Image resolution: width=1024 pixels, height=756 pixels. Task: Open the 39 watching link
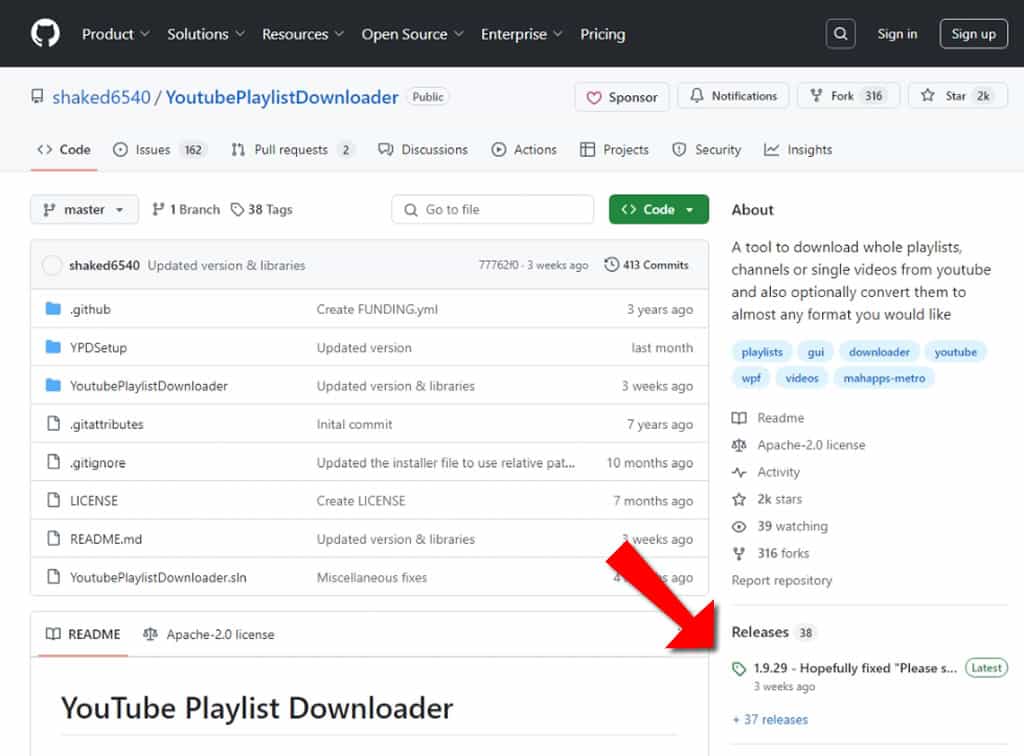780,526
